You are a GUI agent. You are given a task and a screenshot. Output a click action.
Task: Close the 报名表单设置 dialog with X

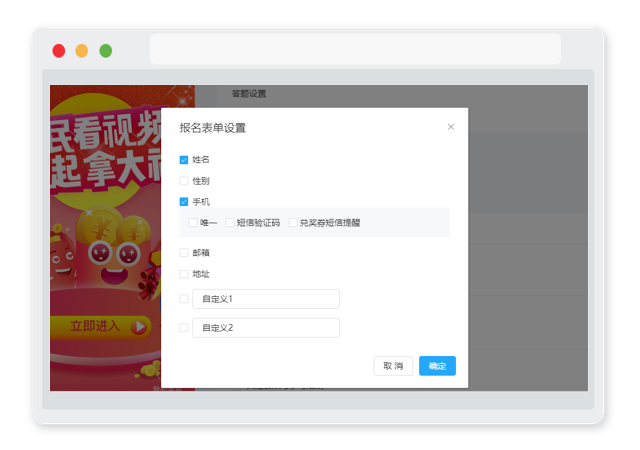coord(451,127)
